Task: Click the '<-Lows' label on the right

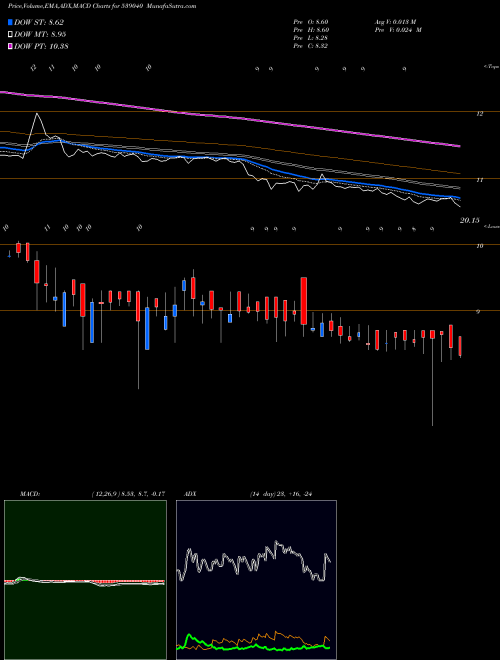Action: coord(491,226)
